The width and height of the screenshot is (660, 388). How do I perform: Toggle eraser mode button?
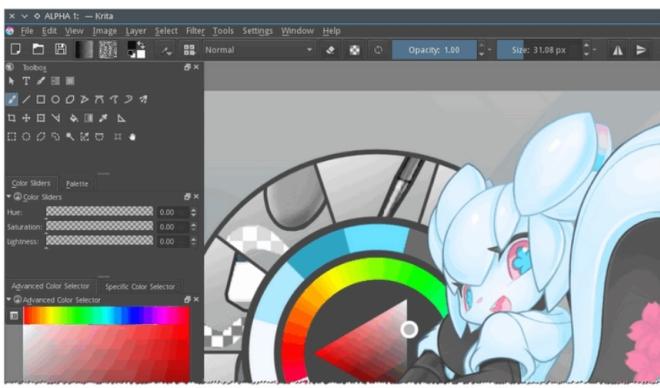330,50
